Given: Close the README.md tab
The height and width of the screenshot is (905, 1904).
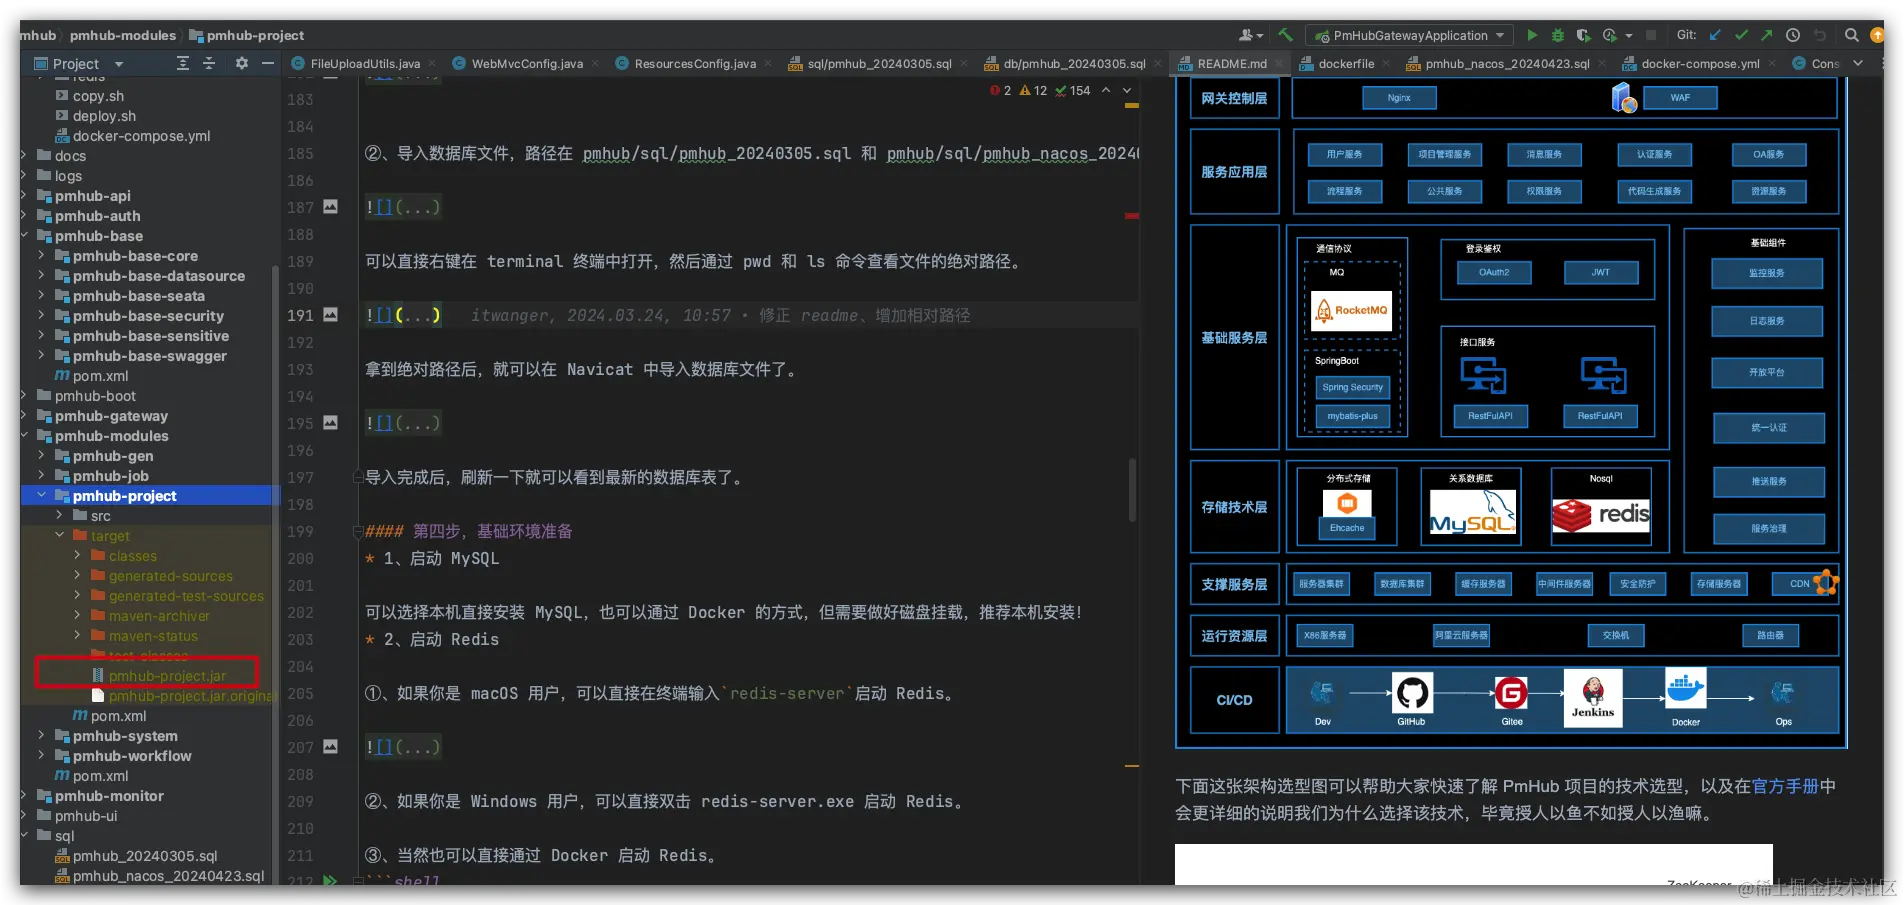Looking at the screenshot, I should [x=1279, y=63].
